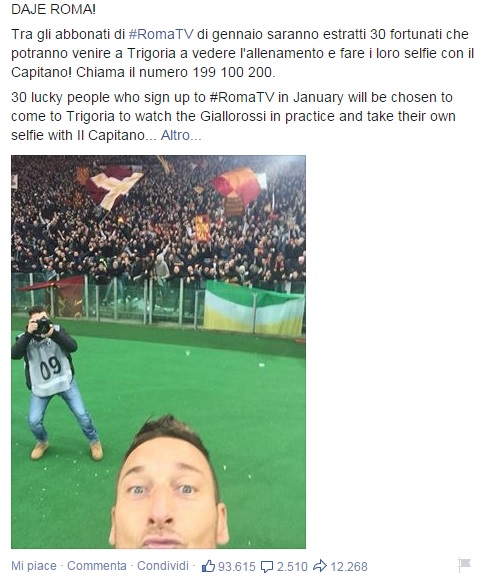The height and width of the screenshot is (576, 491).
Task: Click the DAJE ROMA! heading text
Action: (x=54, y=9)
